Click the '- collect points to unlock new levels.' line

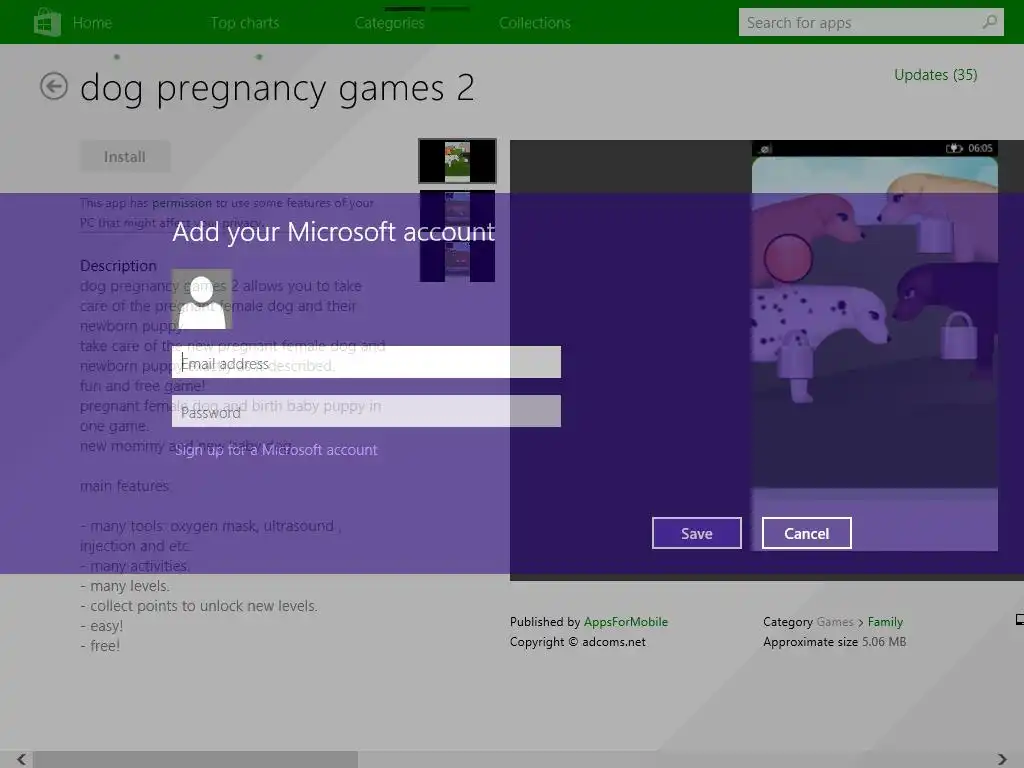point(199,606)
